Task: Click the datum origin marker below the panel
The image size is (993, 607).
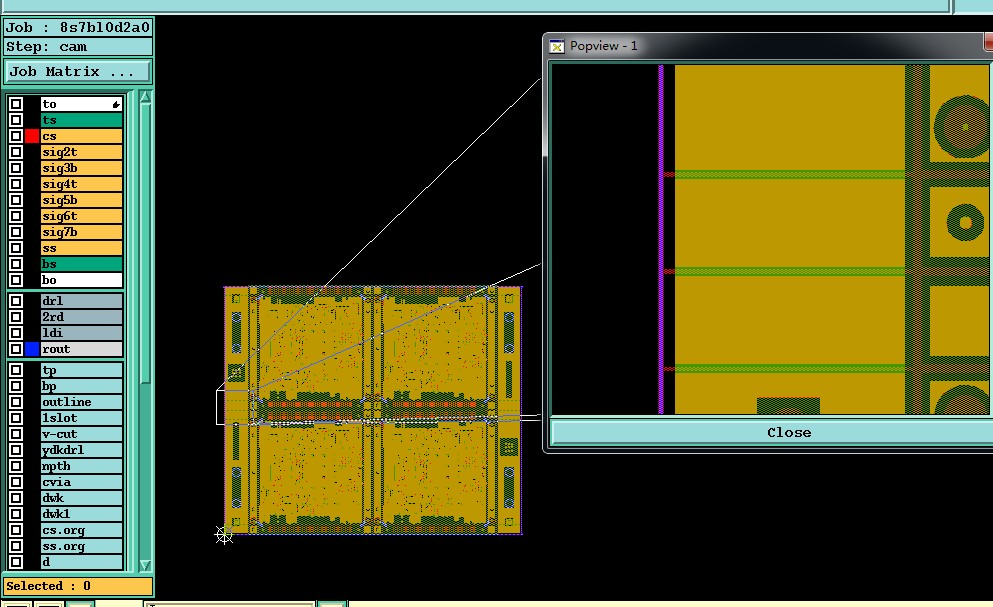Action: (224, 535)
